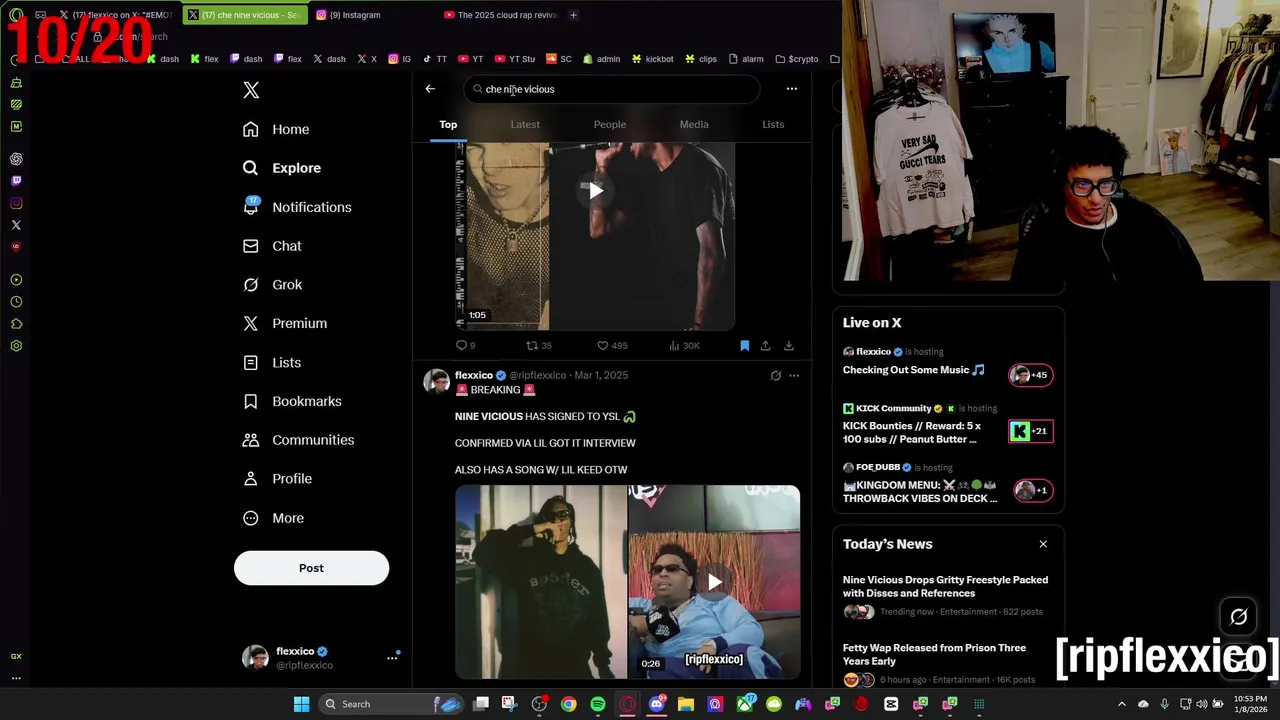
Task: Open Explore in the sidebar
Action: click(x=283, y=168)
